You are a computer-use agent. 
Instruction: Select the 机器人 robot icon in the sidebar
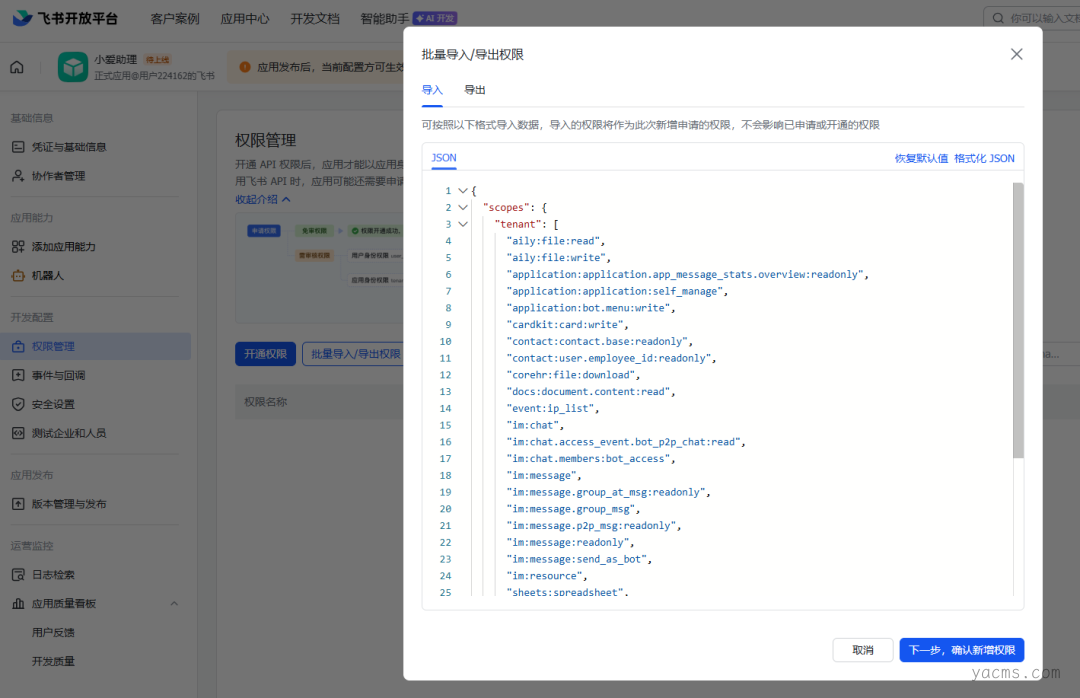click(18, 276)
